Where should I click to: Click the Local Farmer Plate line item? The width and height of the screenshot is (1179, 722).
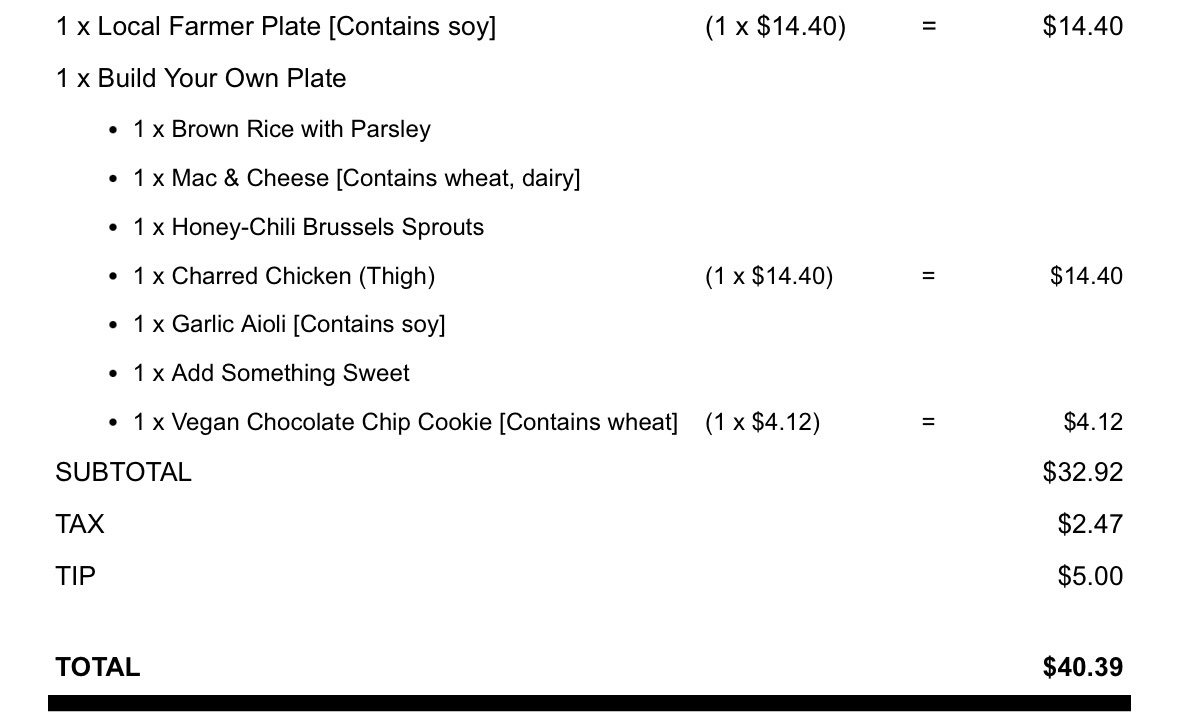pos(276,27)
